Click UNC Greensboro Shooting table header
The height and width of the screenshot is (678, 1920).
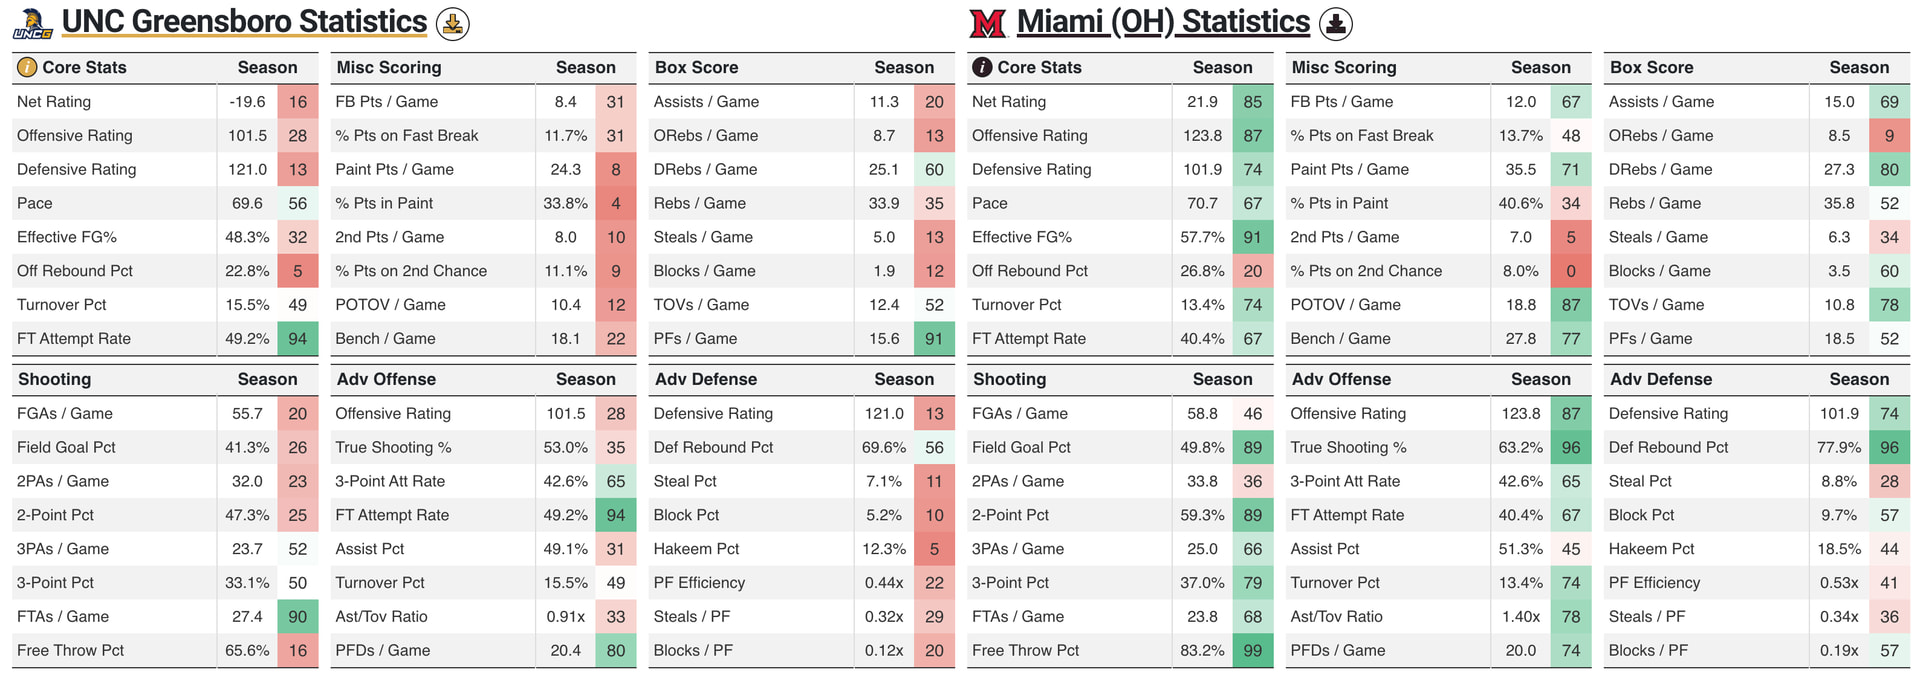(x=54, y=380)
